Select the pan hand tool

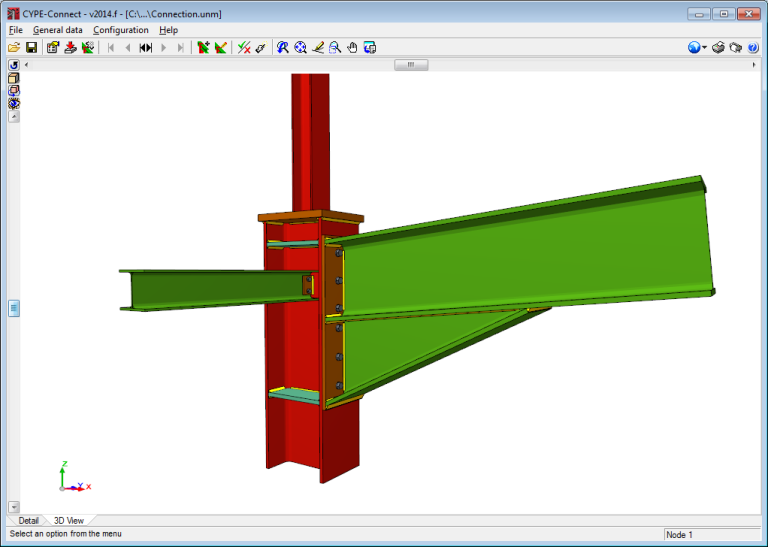353,48
